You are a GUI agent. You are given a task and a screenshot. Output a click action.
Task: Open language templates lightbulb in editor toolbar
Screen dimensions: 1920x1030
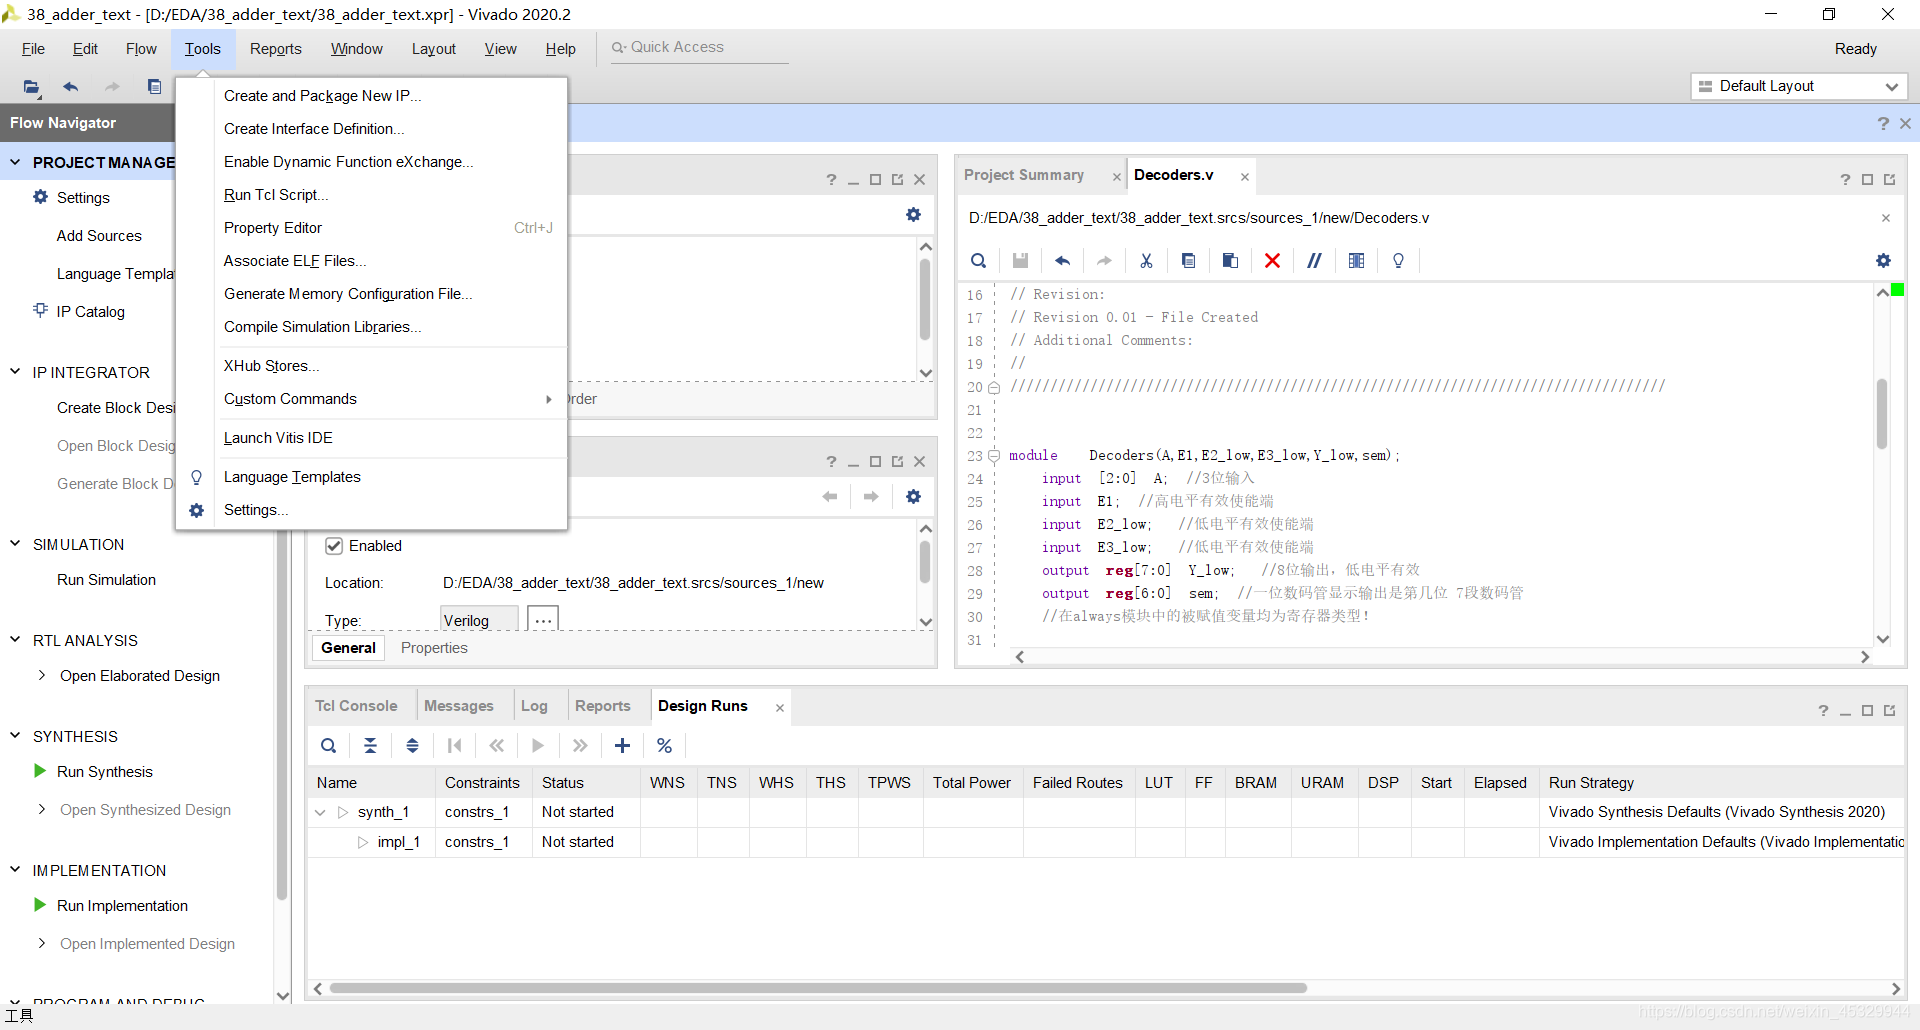pyautogui.click(x=1398, y=261)
